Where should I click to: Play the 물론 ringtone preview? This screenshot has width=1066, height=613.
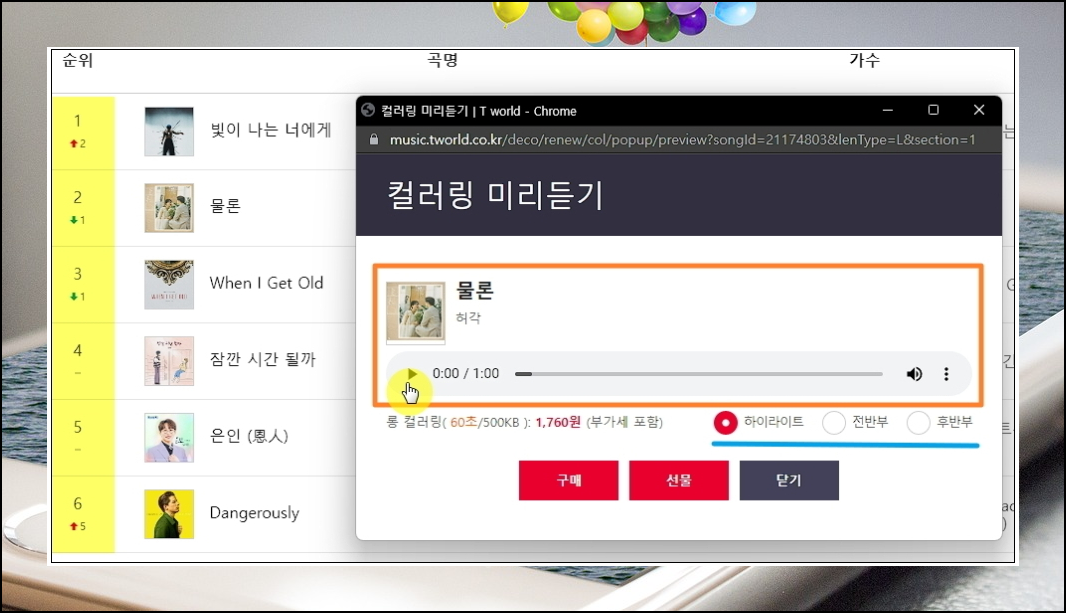tap(411, 373)
